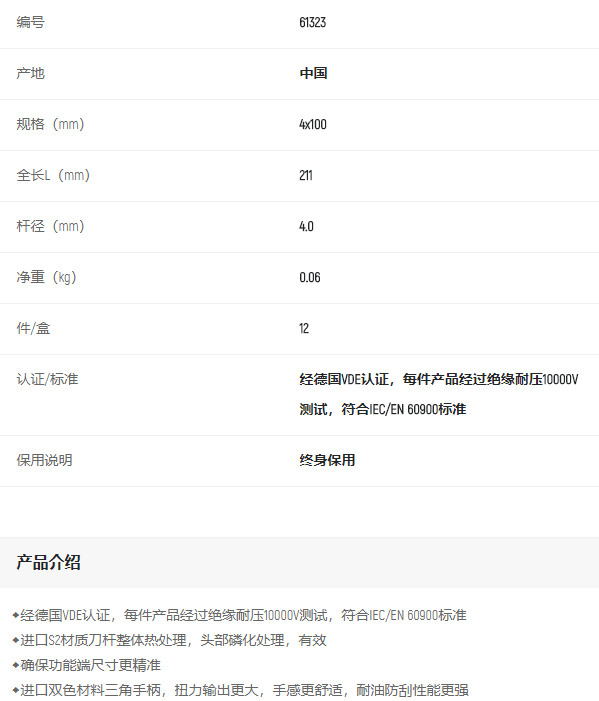Select the net weight value 0.06

[x=310, y=277]
